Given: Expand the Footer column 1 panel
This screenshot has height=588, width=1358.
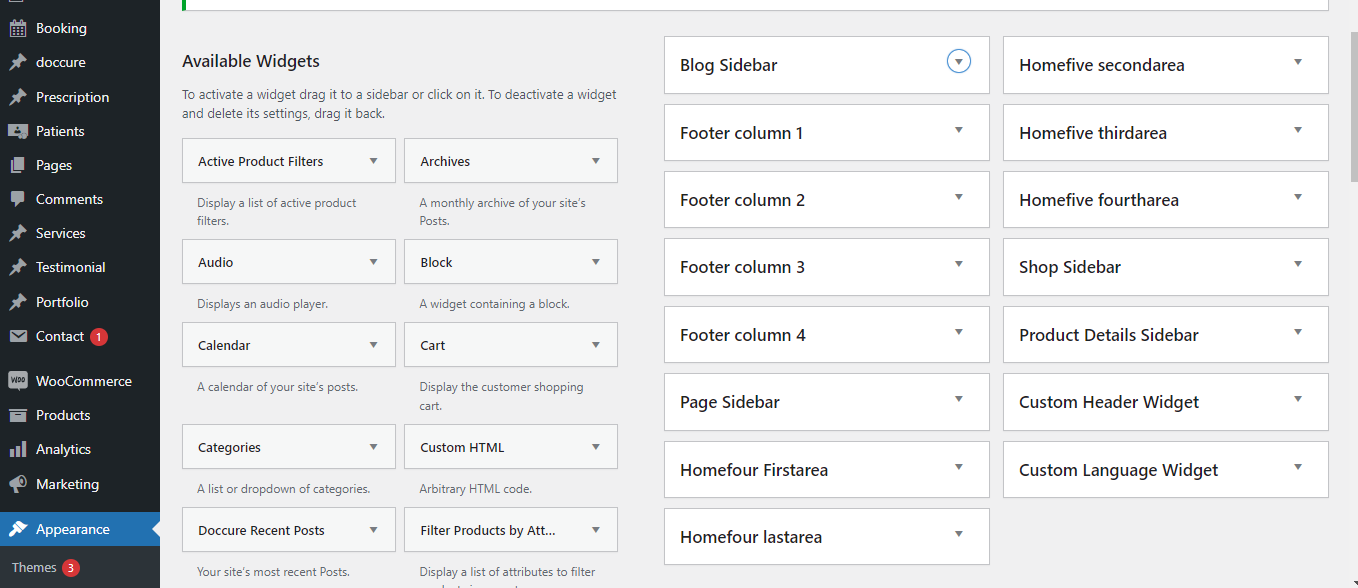Looking at the screenshot, I should coord(958,130).
